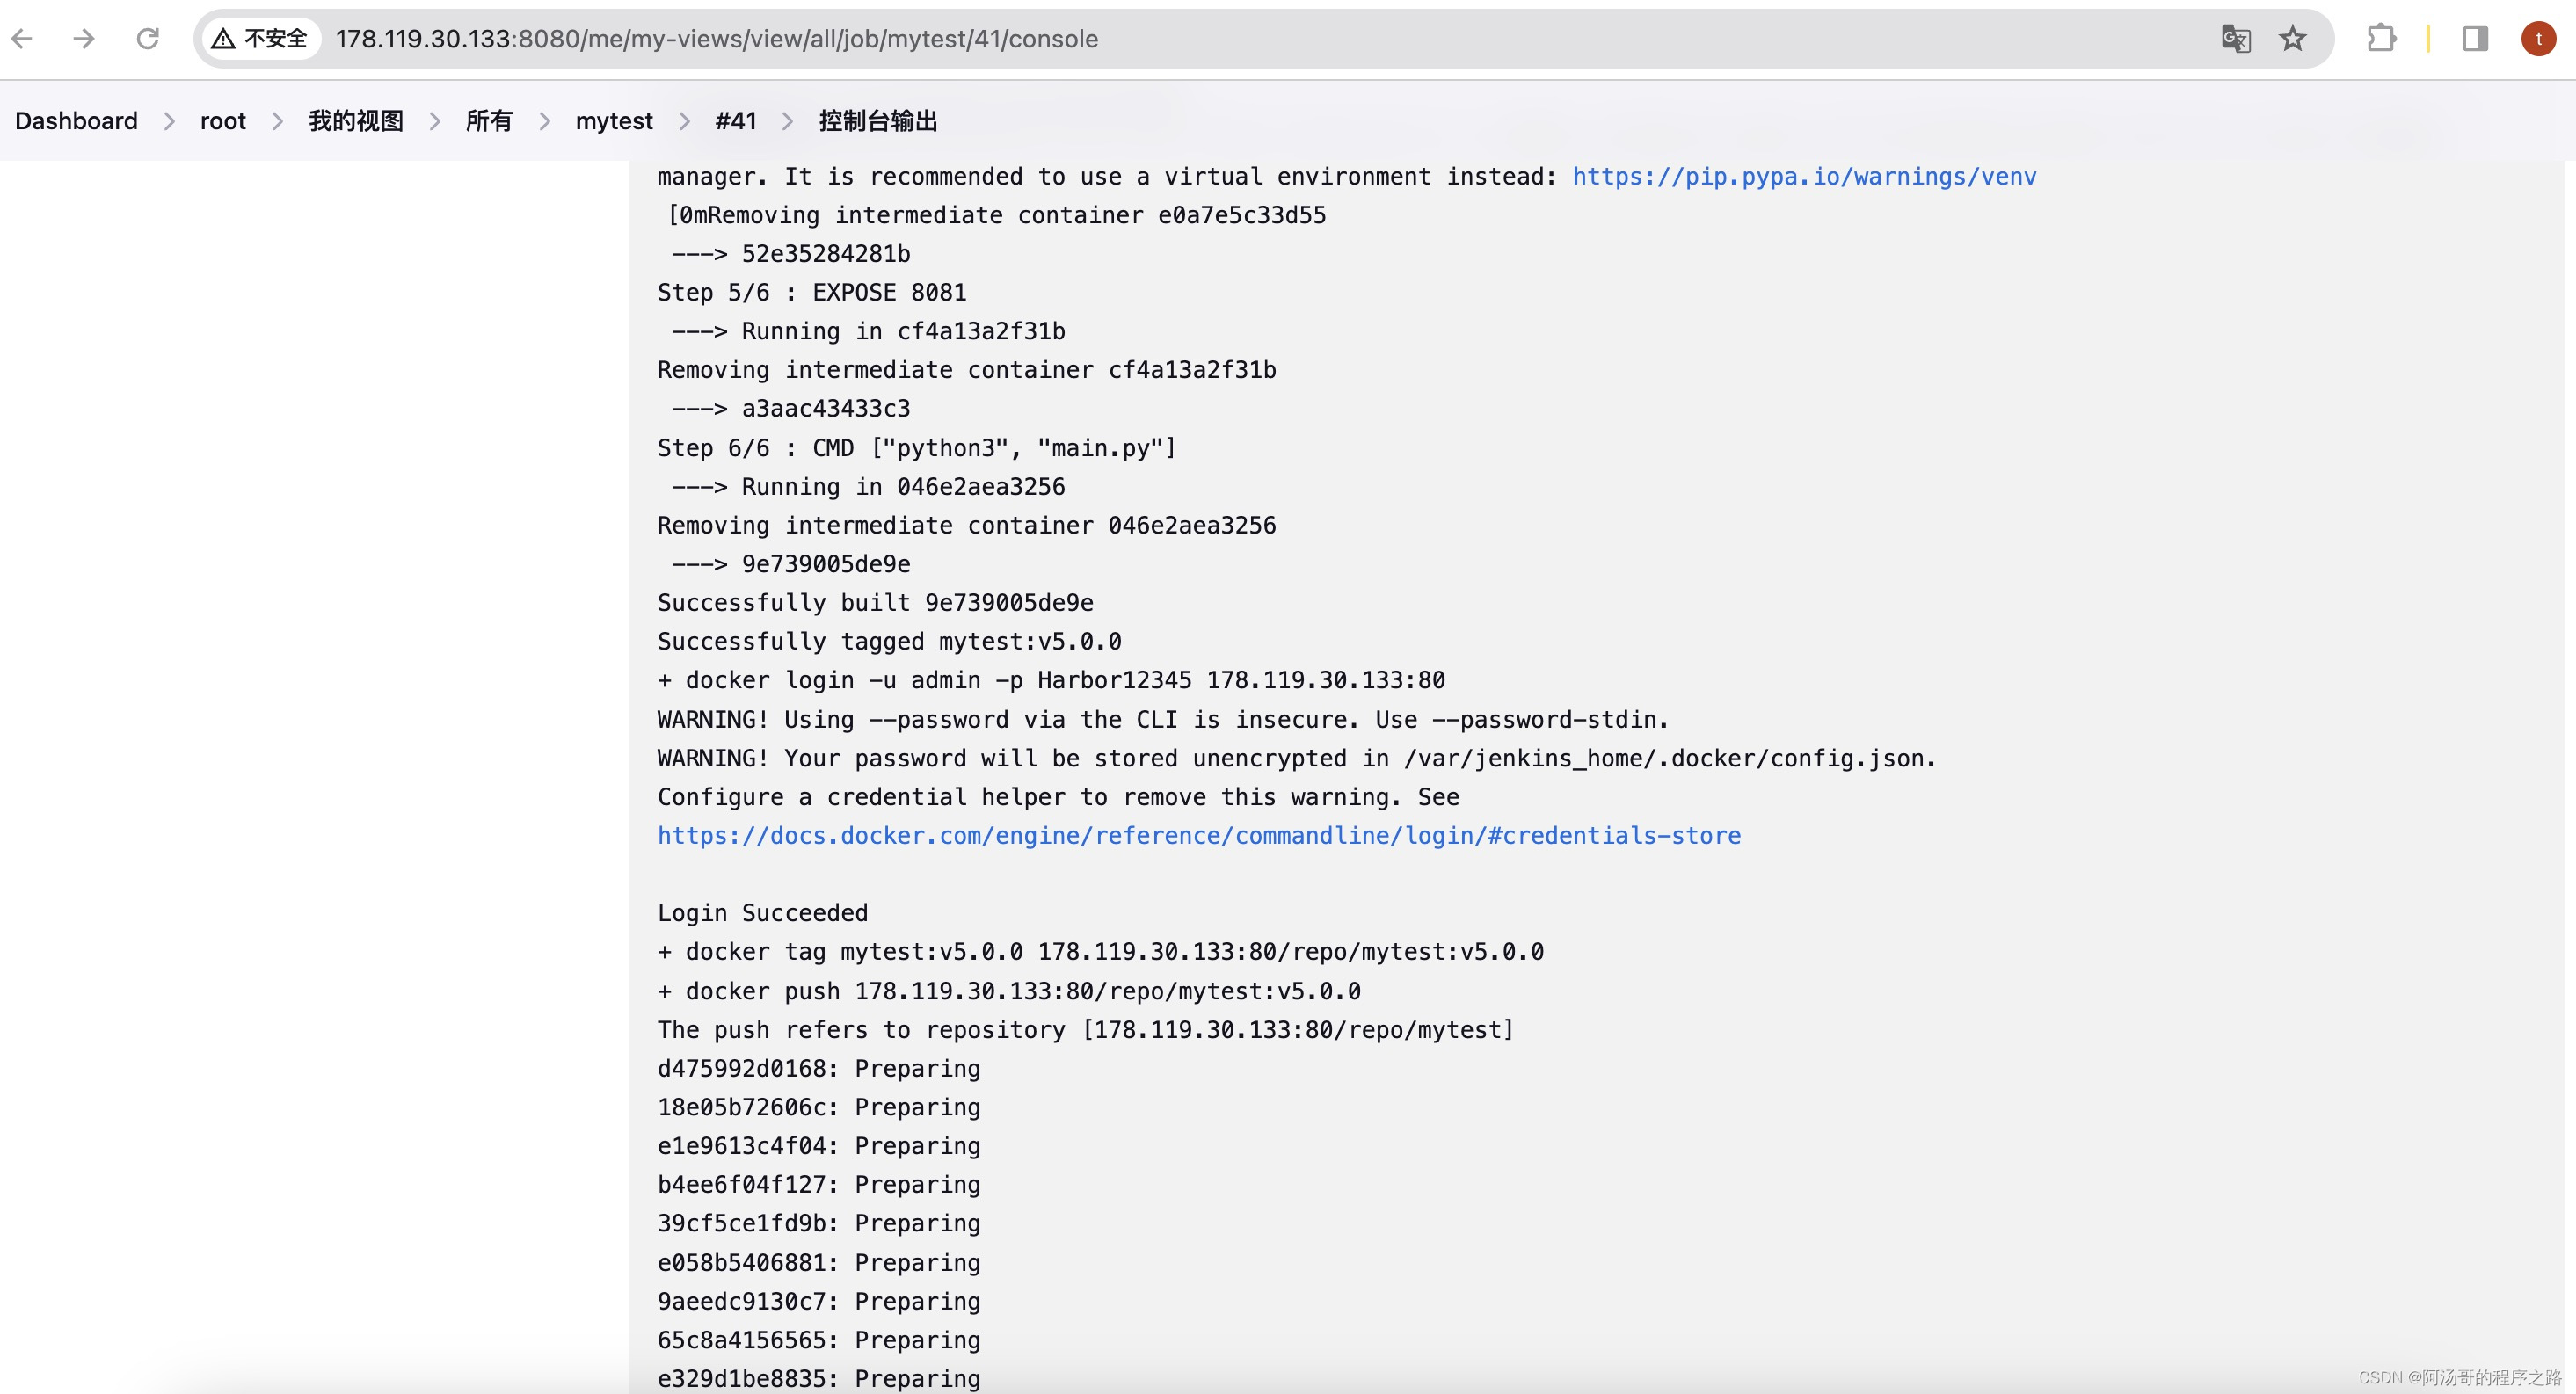This screenshot has height=1394, width=2576.
Task: Open the Google Translate page icon
Action: point(2236,39)
